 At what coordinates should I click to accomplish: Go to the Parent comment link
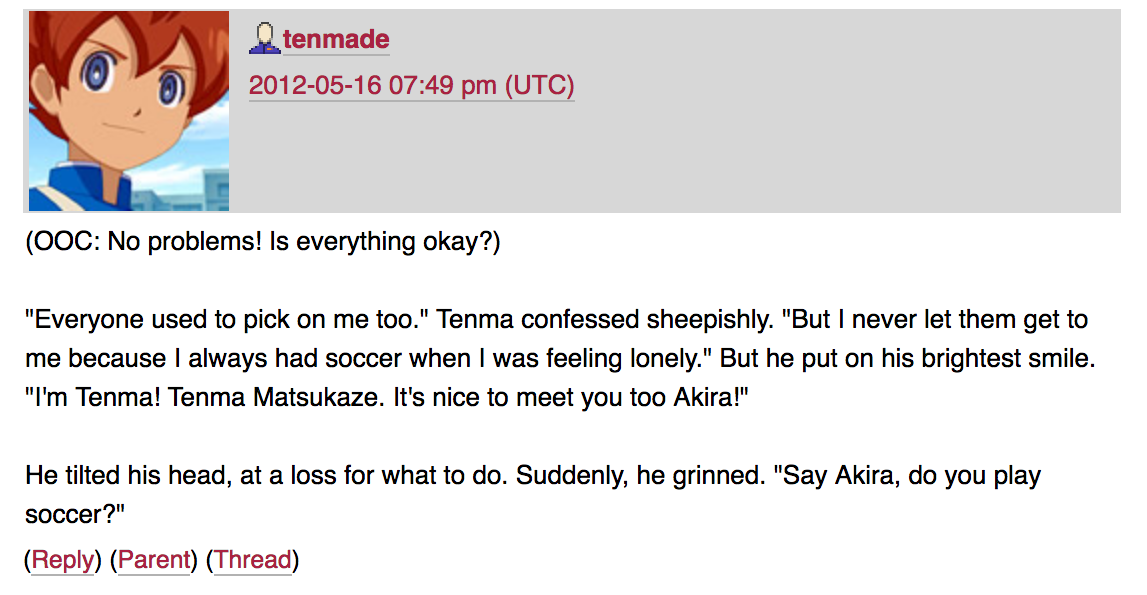point(154,560)
